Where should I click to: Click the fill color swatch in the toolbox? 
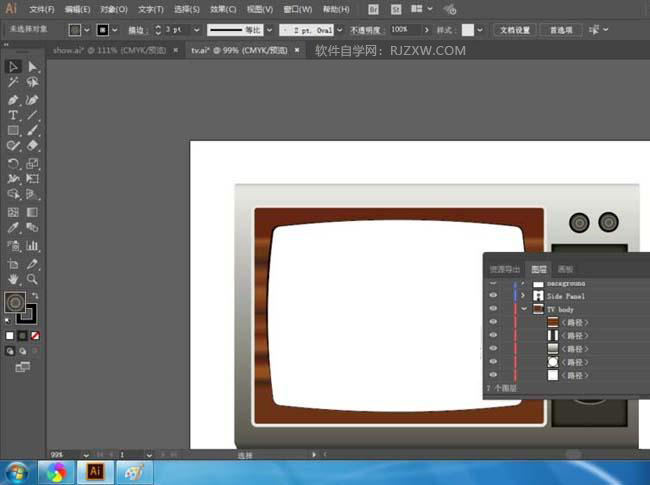14,301
